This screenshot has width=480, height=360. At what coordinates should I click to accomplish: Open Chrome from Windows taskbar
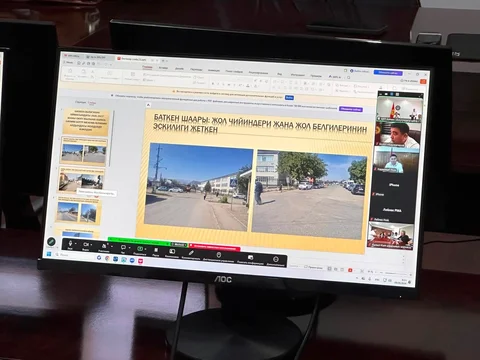pyautogui.click(x=107, y=258)
